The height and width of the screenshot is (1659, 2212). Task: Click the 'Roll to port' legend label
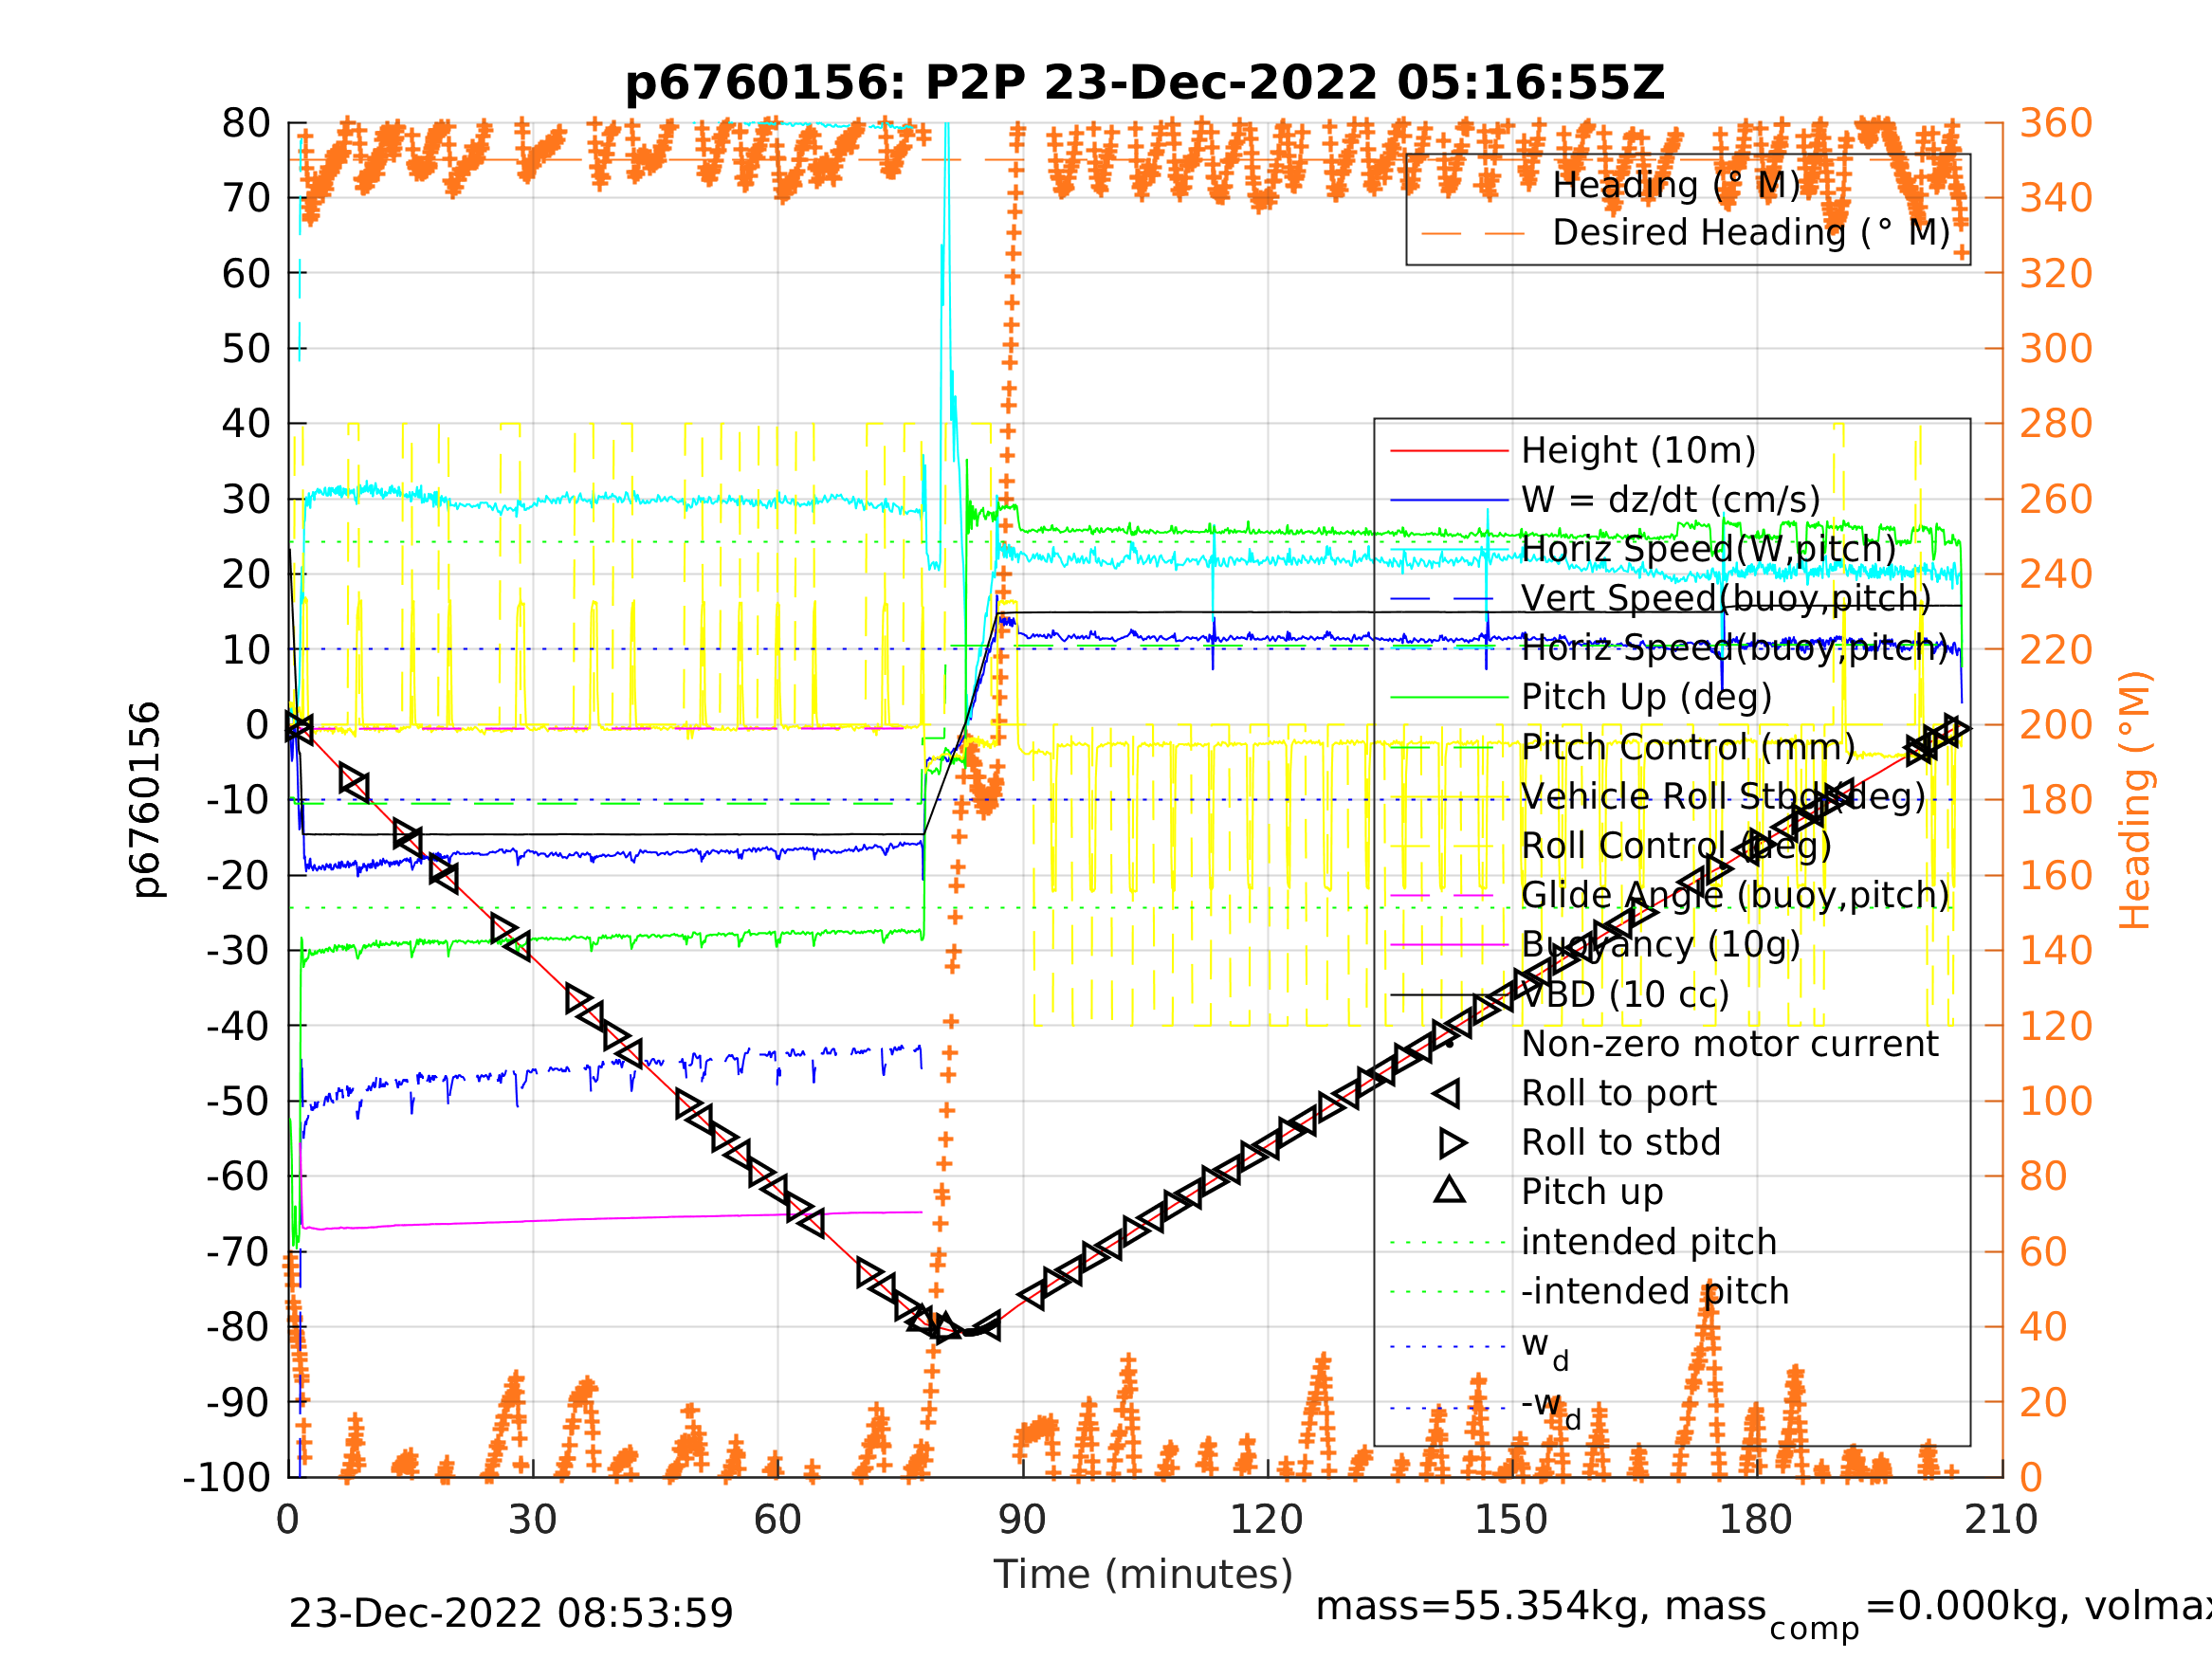pyautogui.click(x=1619, y=1093)
